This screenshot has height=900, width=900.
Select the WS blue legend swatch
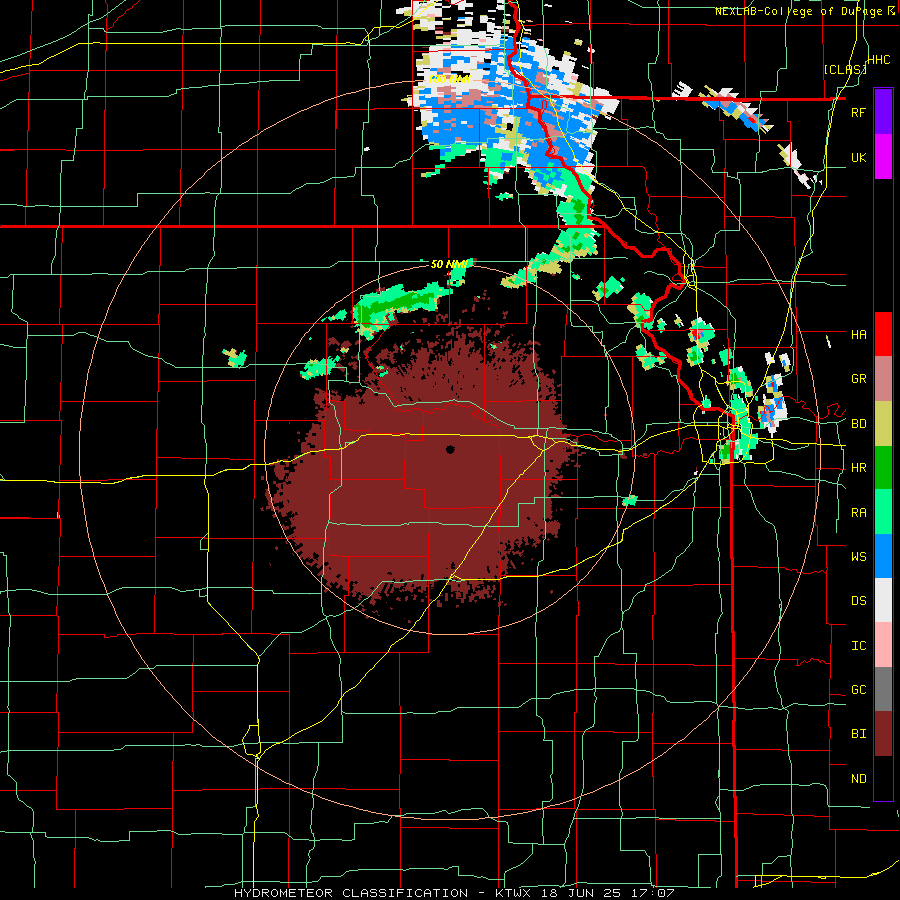[x=883, y=556]
